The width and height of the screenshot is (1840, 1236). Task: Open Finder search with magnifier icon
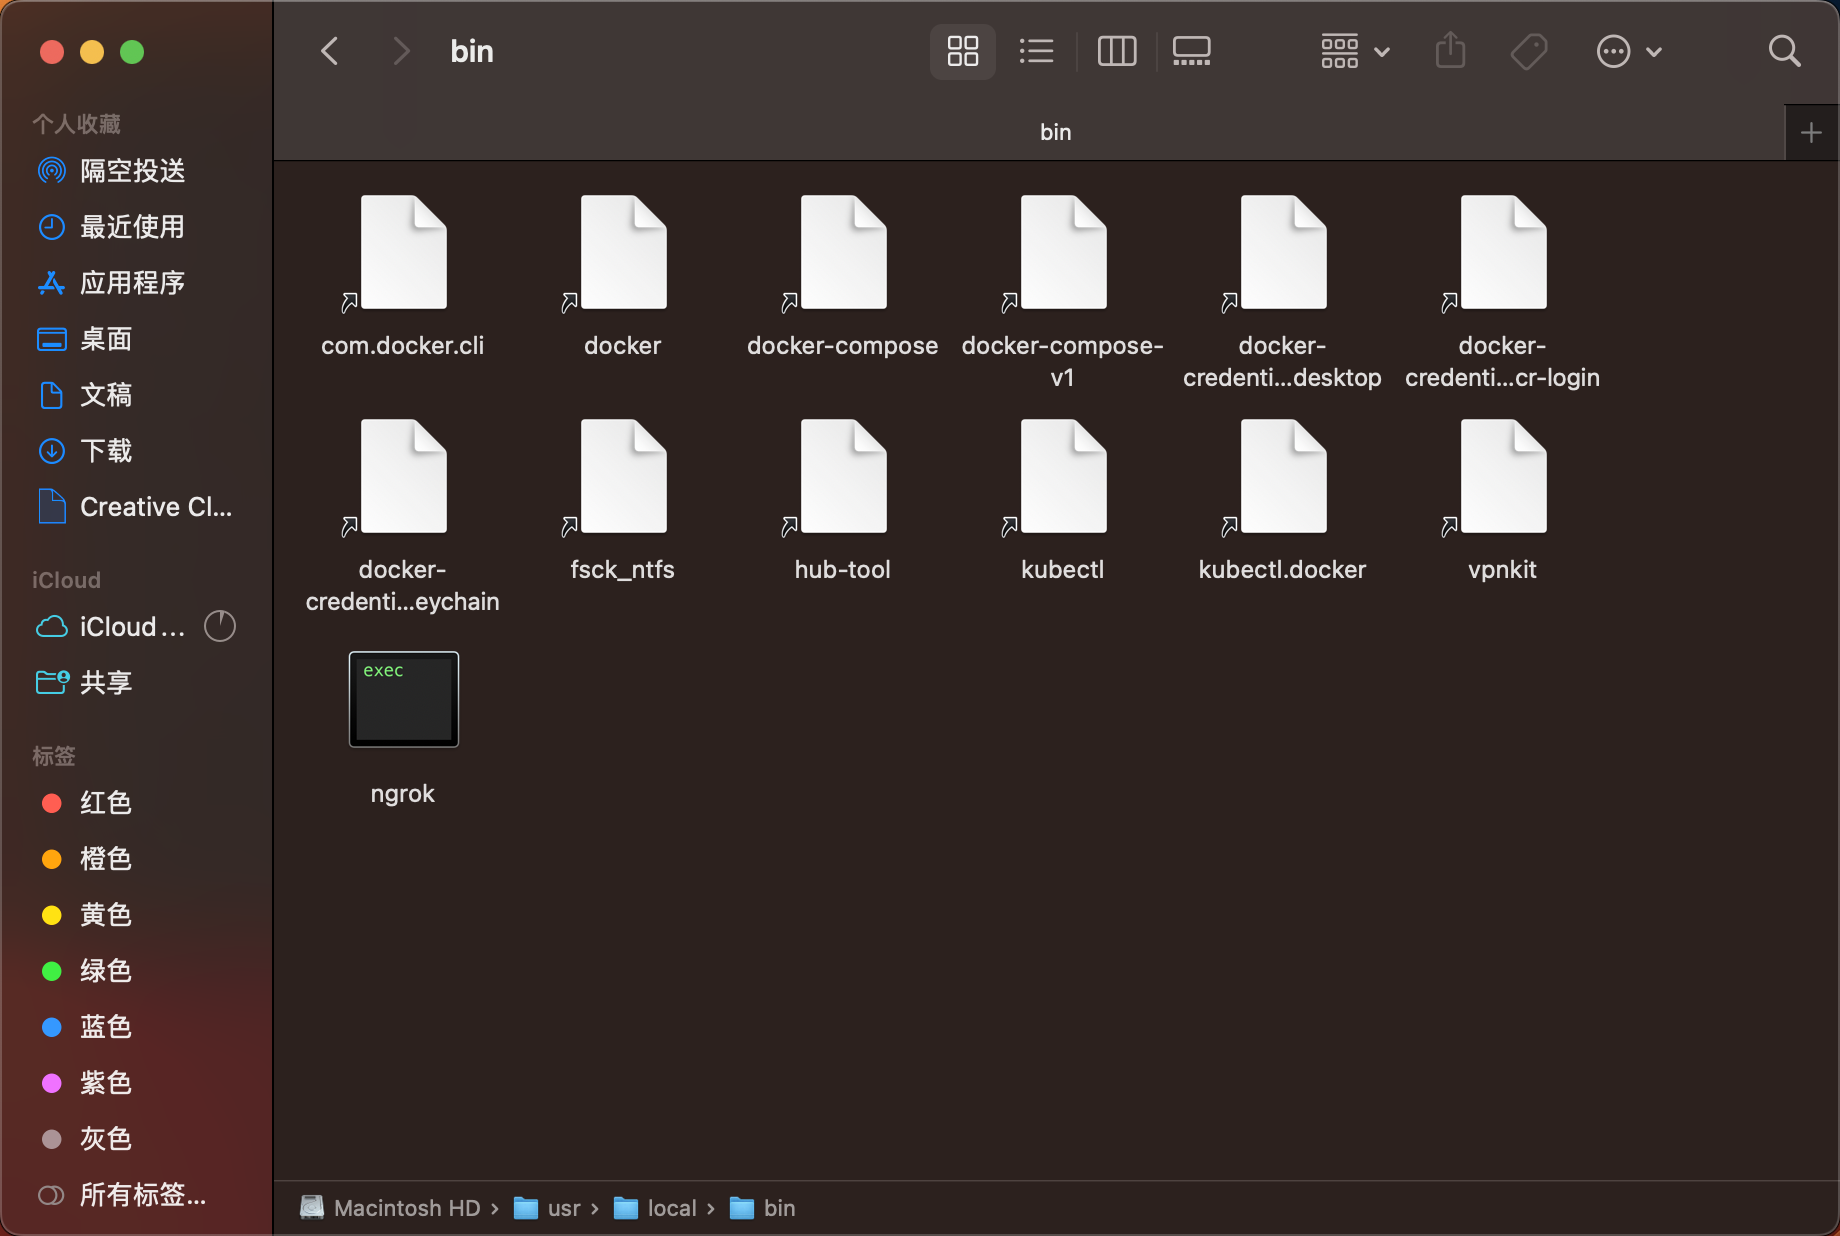pos(1785,51)
